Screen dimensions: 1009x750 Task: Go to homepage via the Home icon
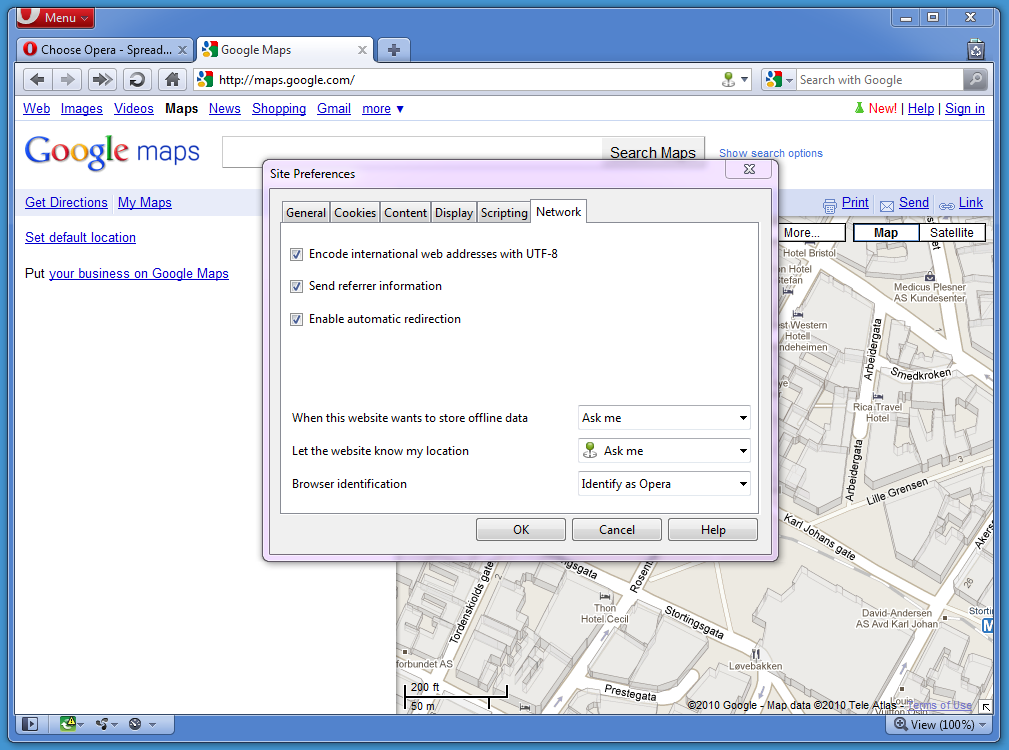172,79
